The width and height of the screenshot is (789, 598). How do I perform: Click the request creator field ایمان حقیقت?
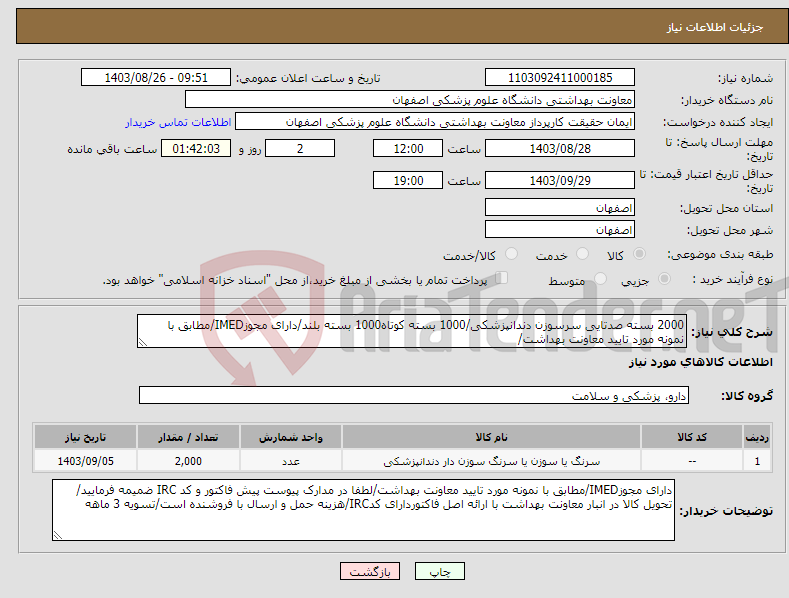click(435, 122)
